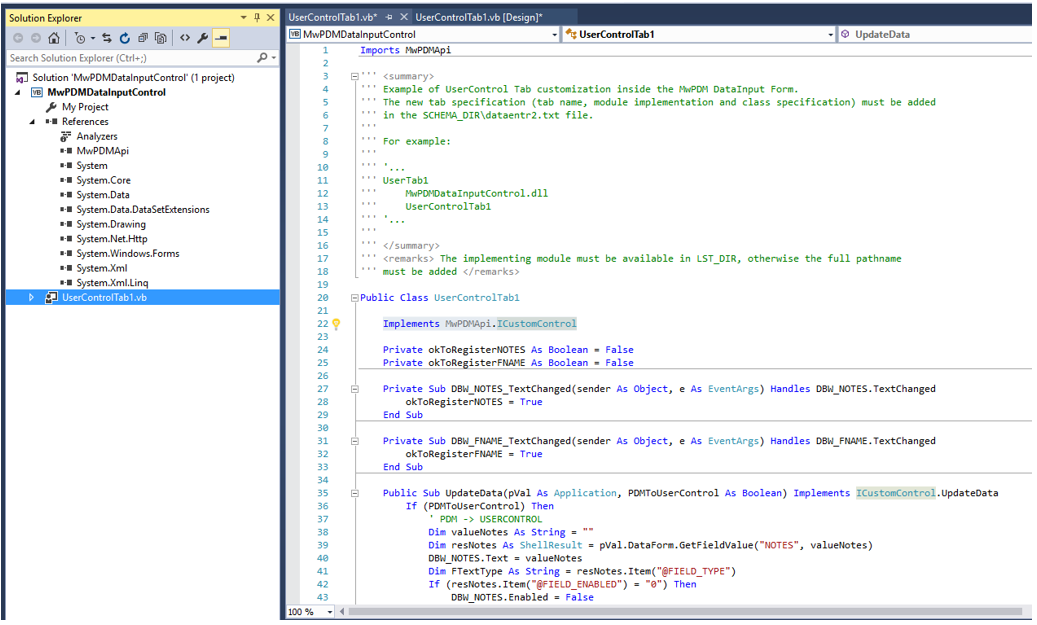Viewport: 1037px width, 625px height.
Task: Switch to the UserControlTab1.vb [Design]* tab
Action: pos(479,17)
